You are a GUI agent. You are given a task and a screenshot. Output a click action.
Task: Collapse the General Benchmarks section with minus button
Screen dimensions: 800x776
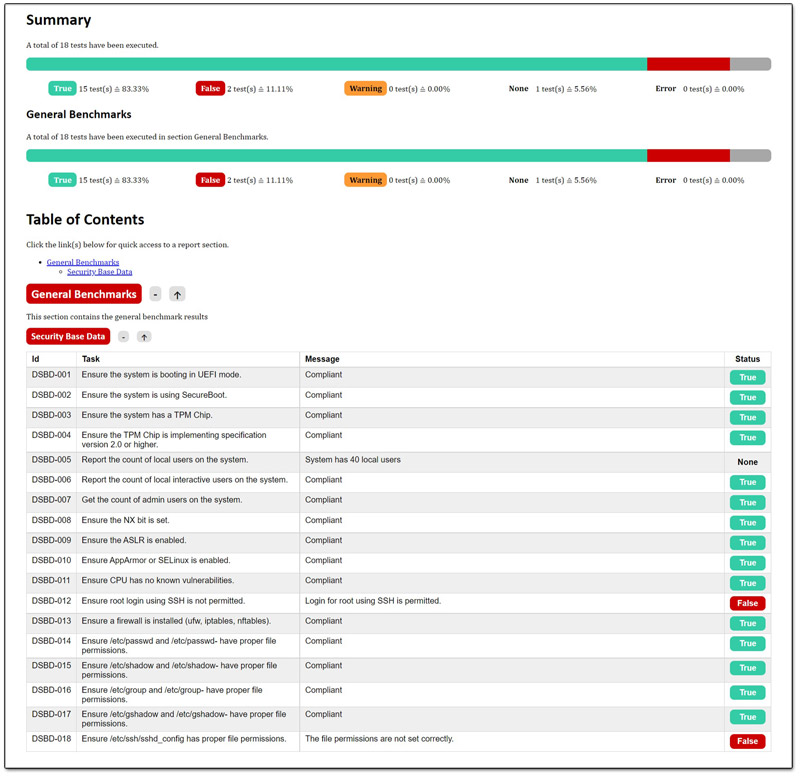[155, 295]
